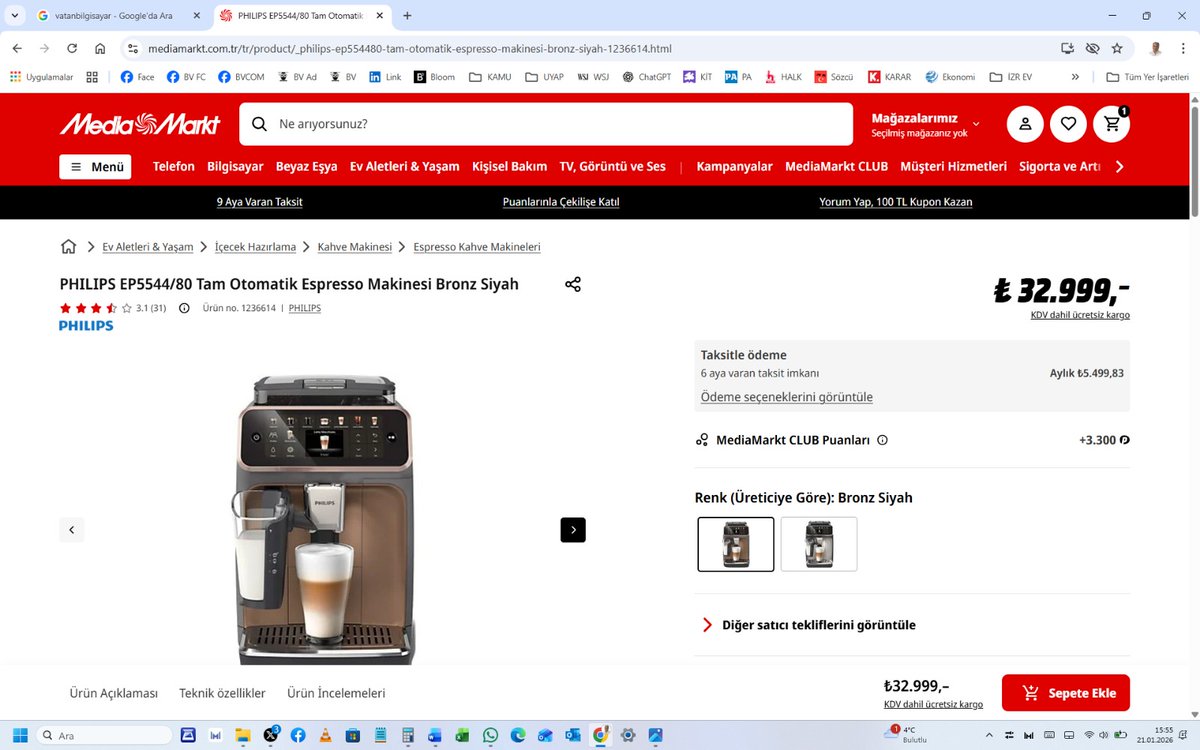Switch to the Ürün Açıklaması tab
This screenshot has width=1200, height=750.
(114, 693)
